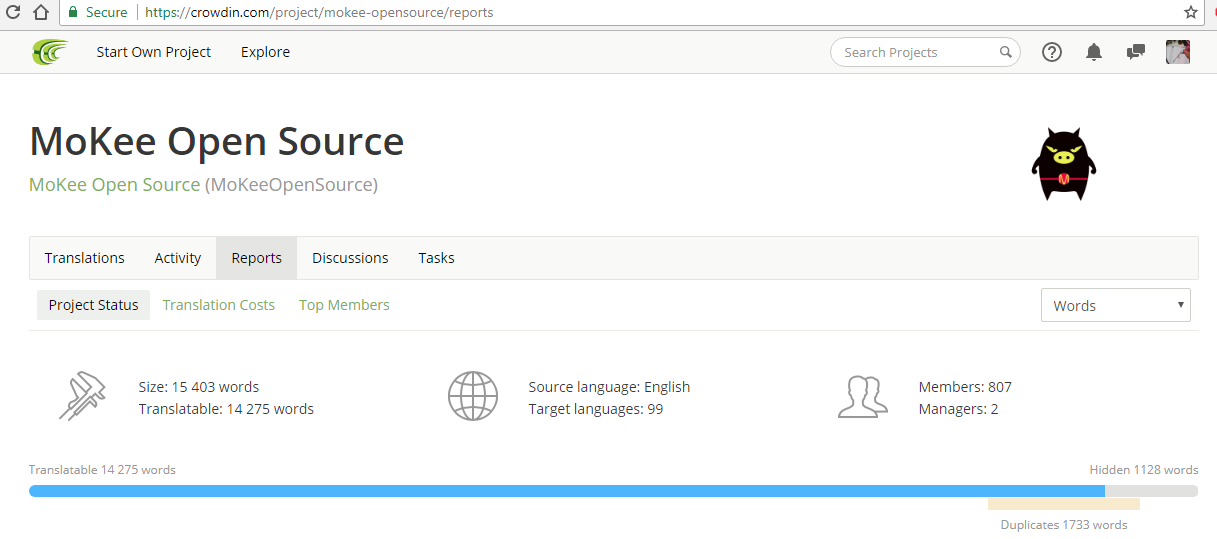Go to the browser home page icon
Image resolution: width=1217 pixels, height=539 pixels.
[40, 12]
